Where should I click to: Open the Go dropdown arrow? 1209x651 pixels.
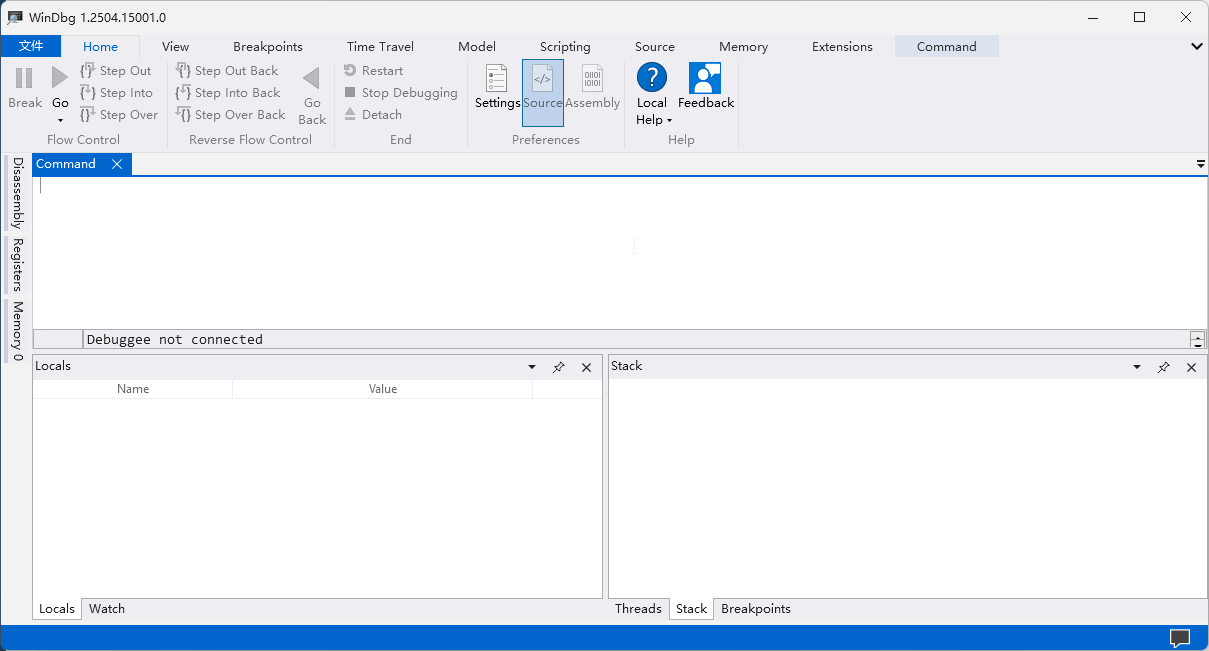pyautogui.click(x=60, y=120)
